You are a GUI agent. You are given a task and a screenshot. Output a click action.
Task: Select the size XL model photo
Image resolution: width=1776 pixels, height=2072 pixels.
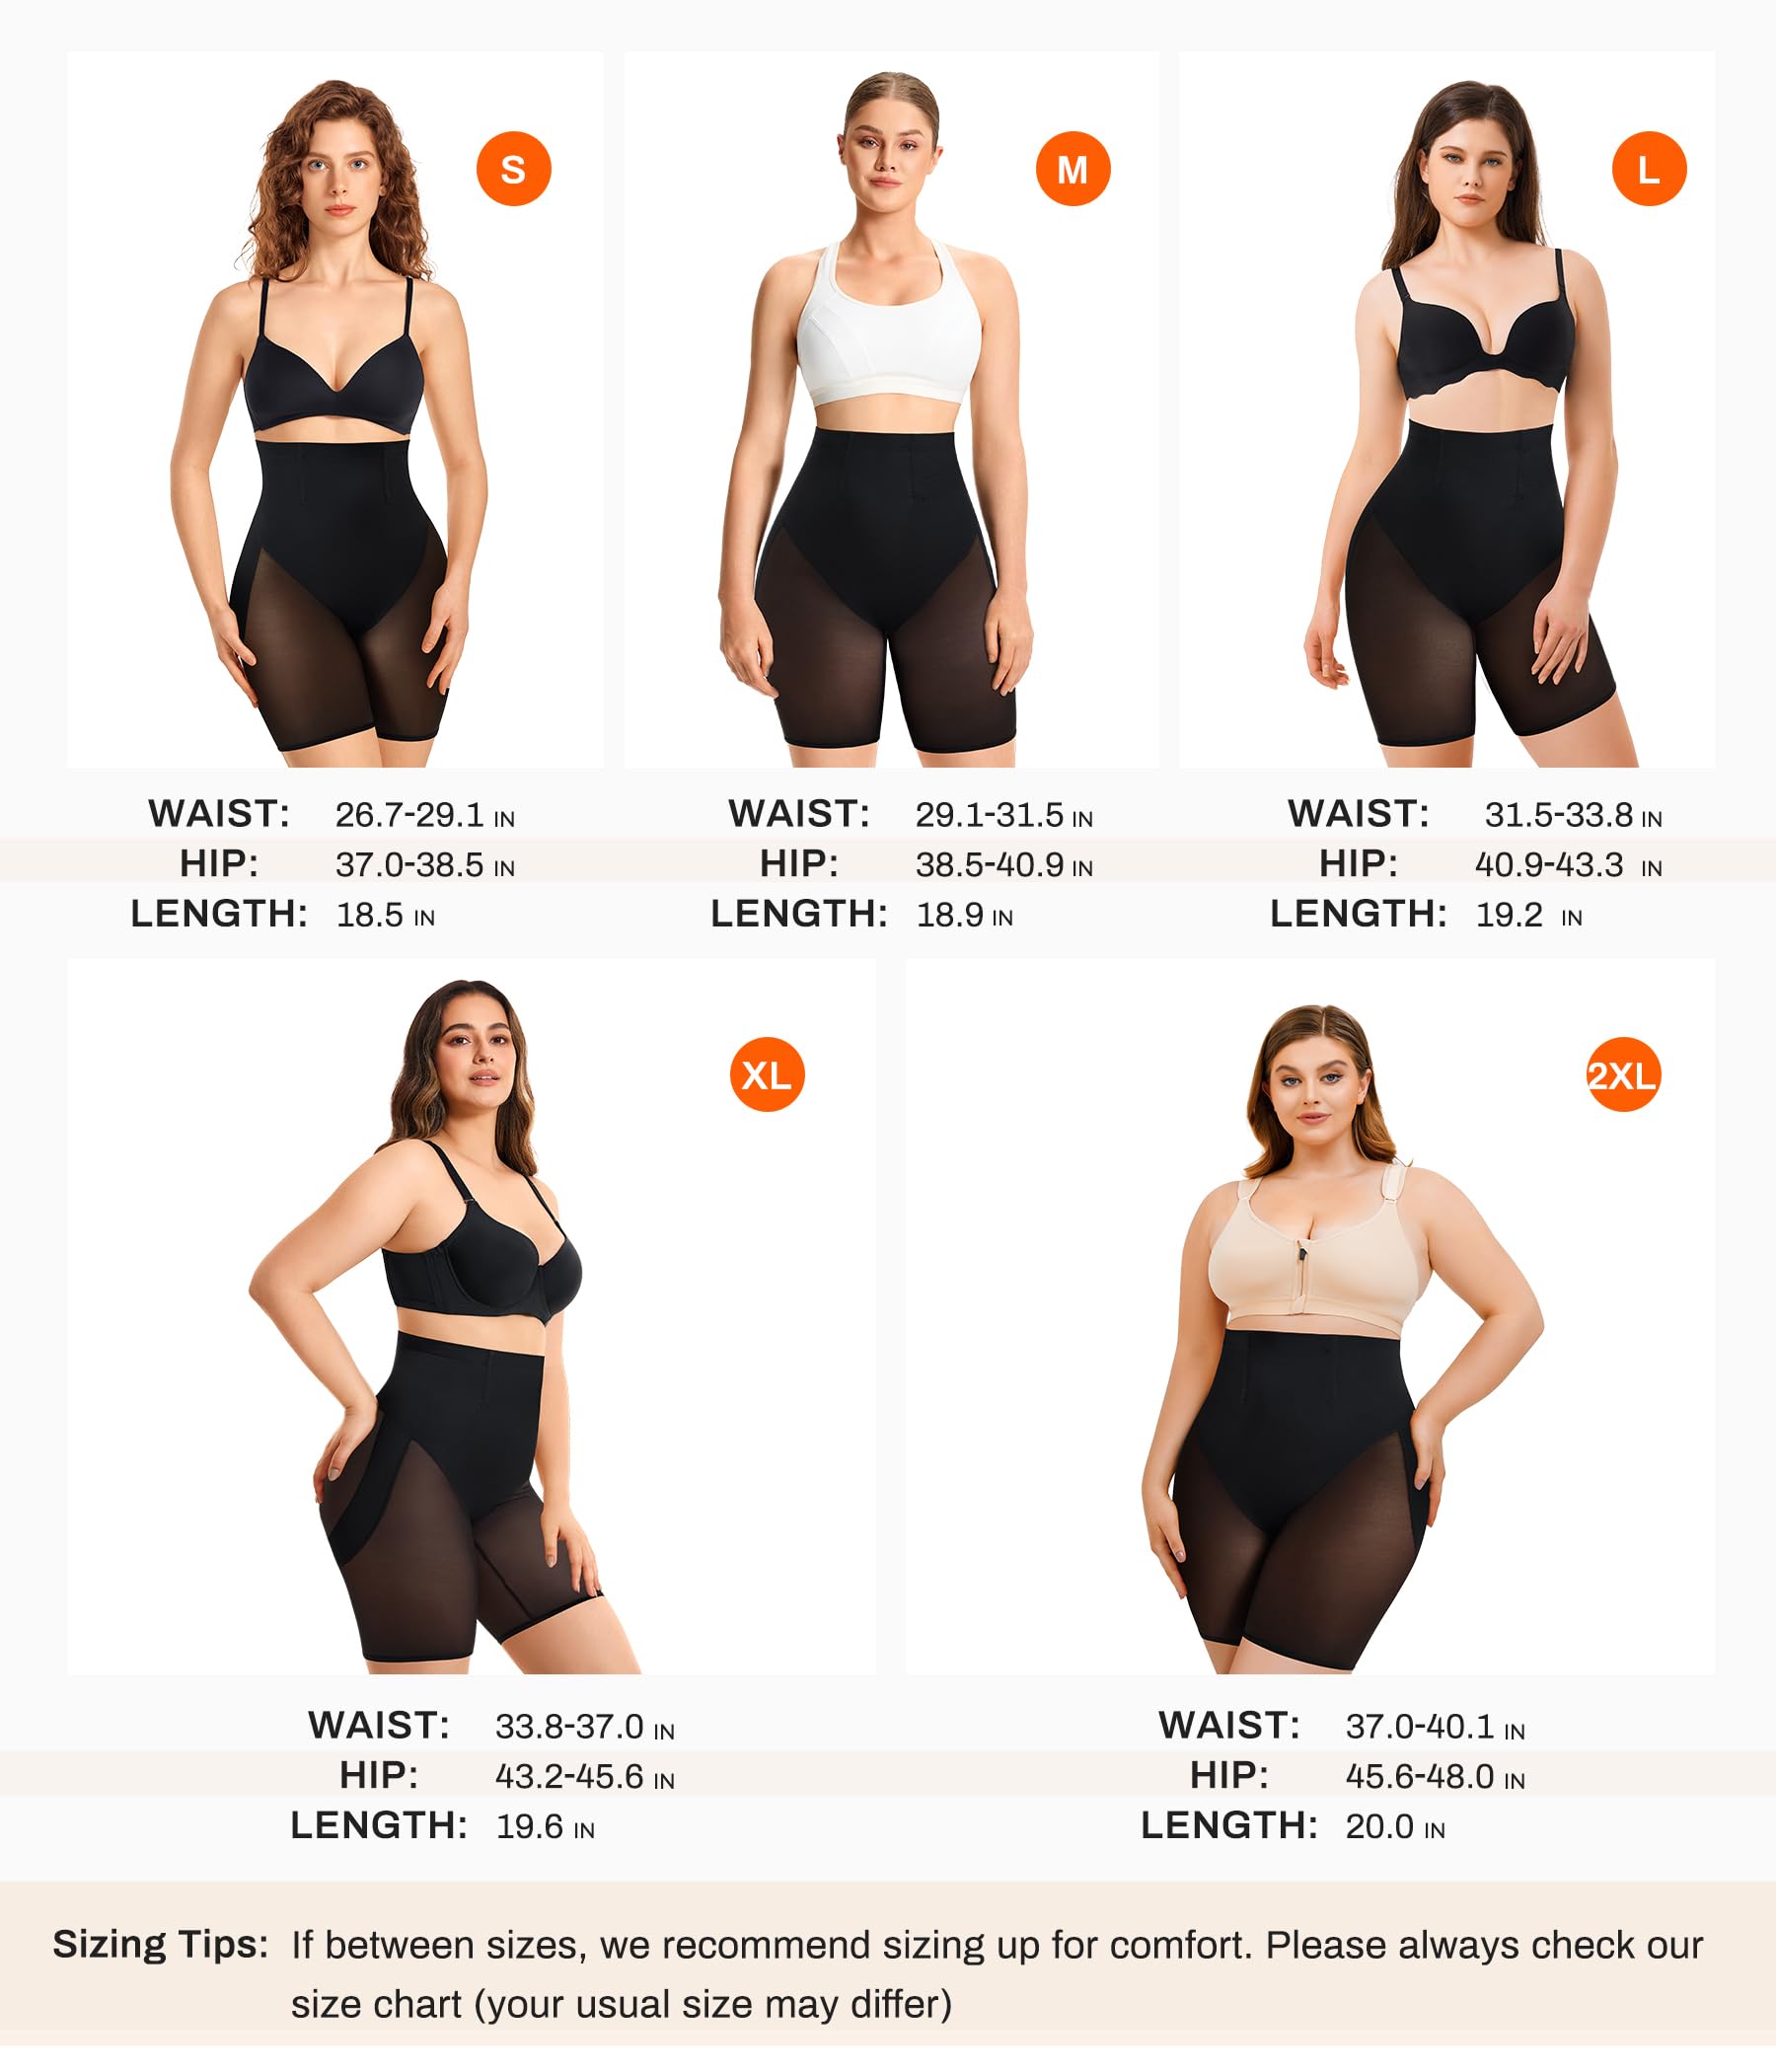[x=472, y=1316]
